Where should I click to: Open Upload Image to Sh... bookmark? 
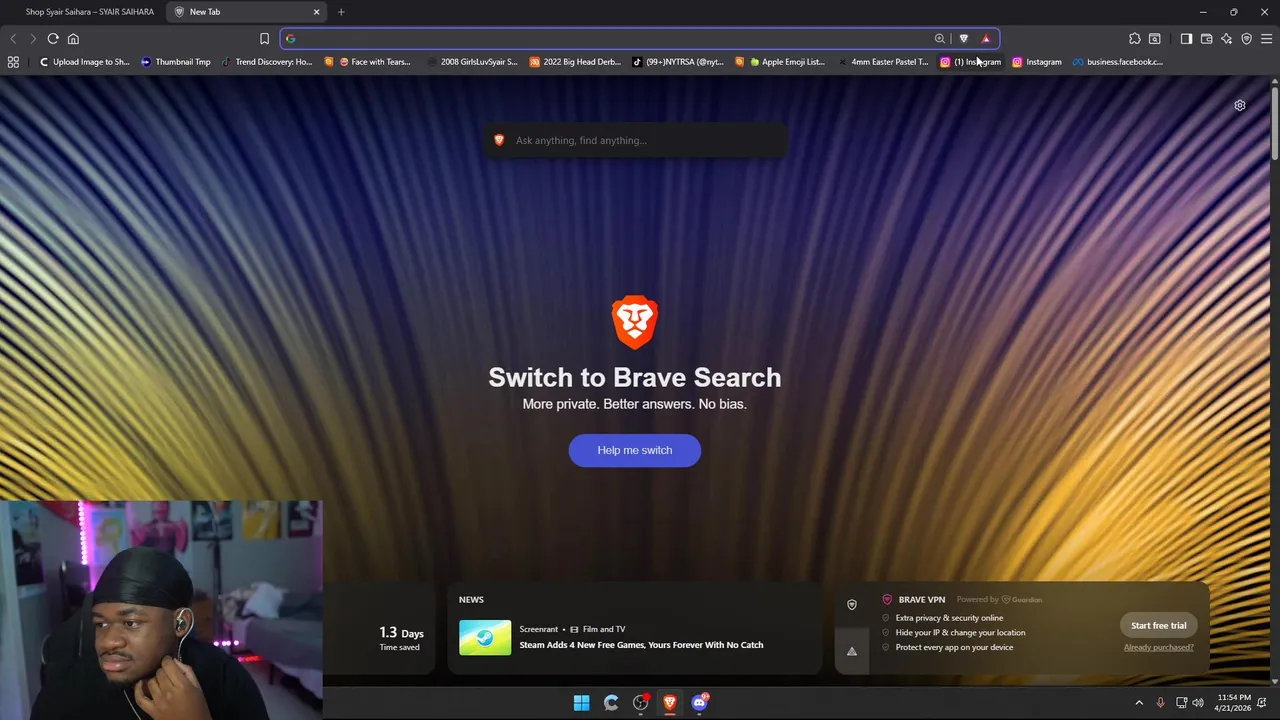pyautogui.click(x=84, y=62)
